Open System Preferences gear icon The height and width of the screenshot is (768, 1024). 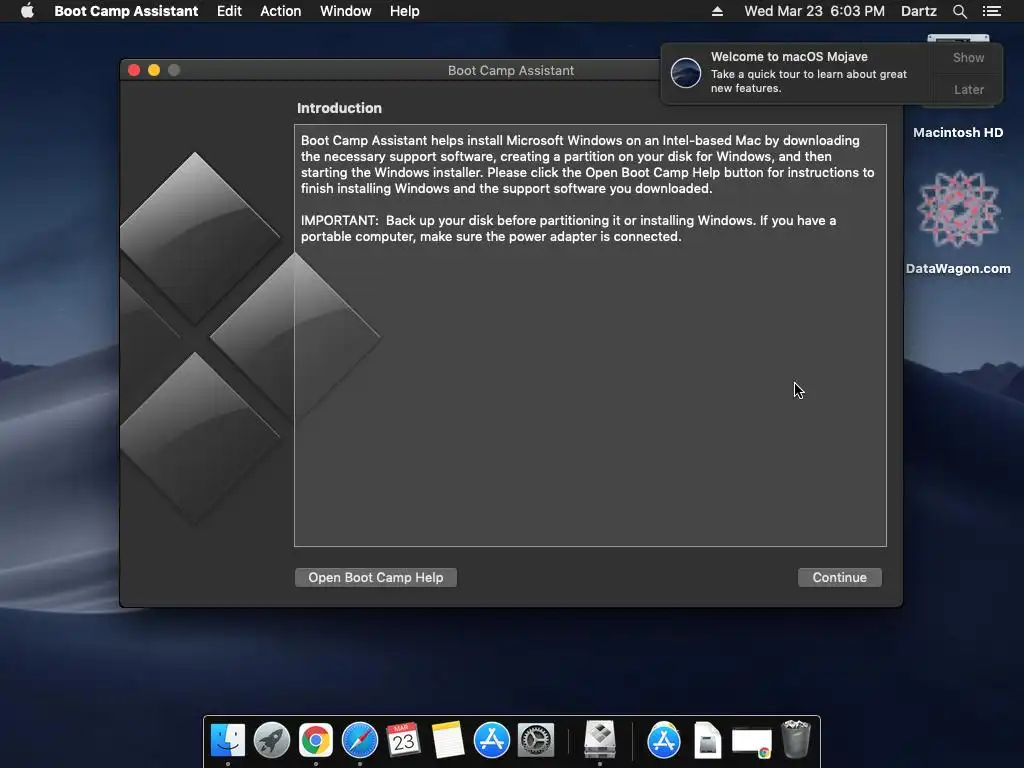[x=536, y=740]
